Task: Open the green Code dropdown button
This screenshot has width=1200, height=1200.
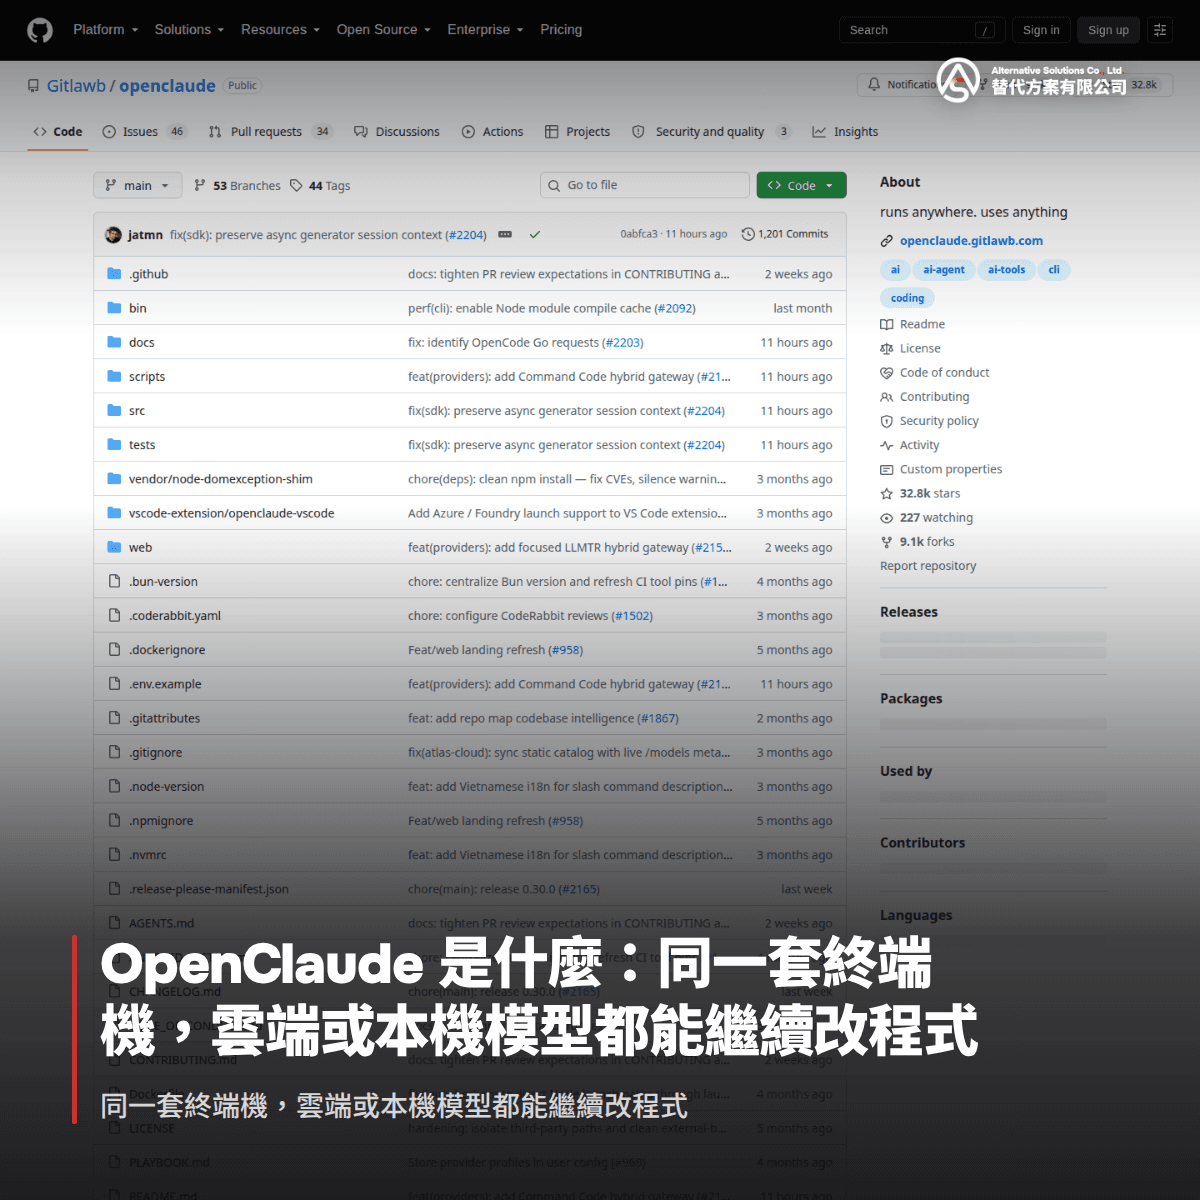Action: 802,185
